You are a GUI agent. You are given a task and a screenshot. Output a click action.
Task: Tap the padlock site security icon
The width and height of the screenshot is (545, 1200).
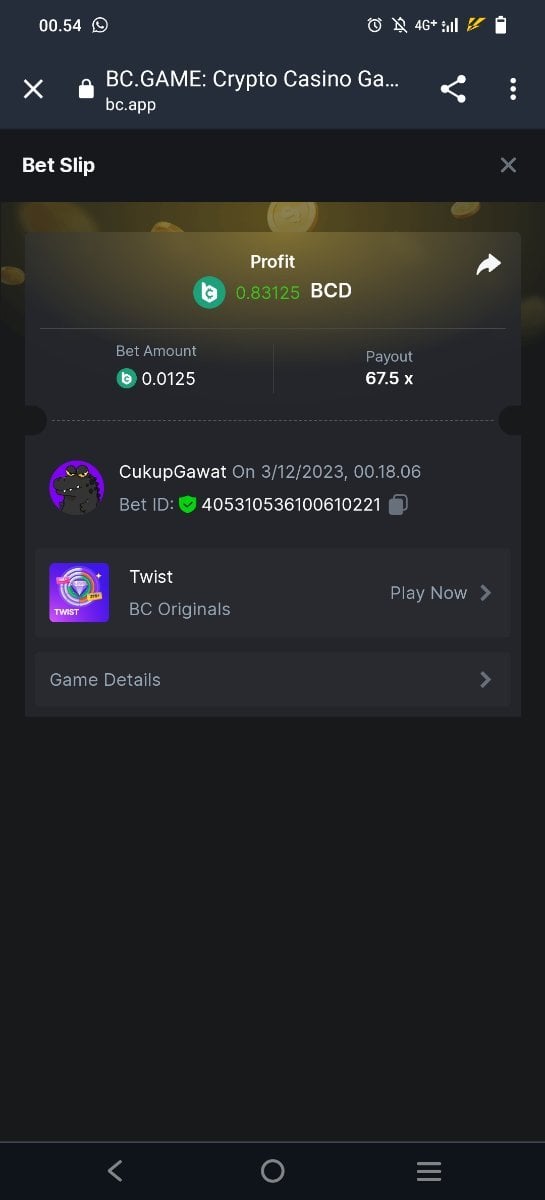click(x=86, y=90)
